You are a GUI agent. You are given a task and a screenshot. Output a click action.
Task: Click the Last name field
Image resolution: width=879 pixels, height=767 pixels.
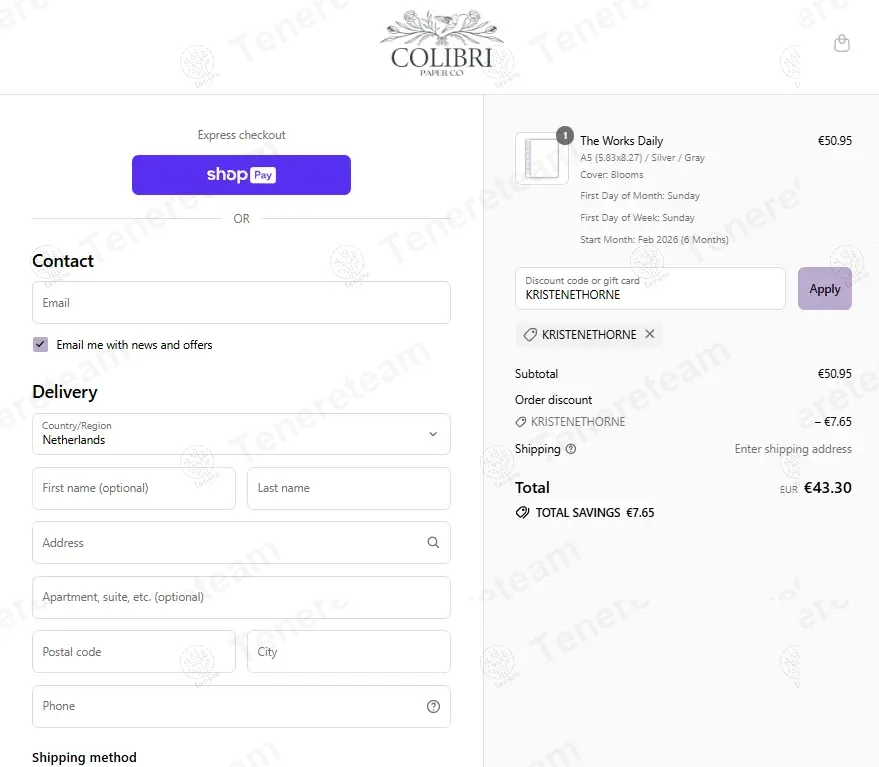pyautogui.click(x=348, y=489)
